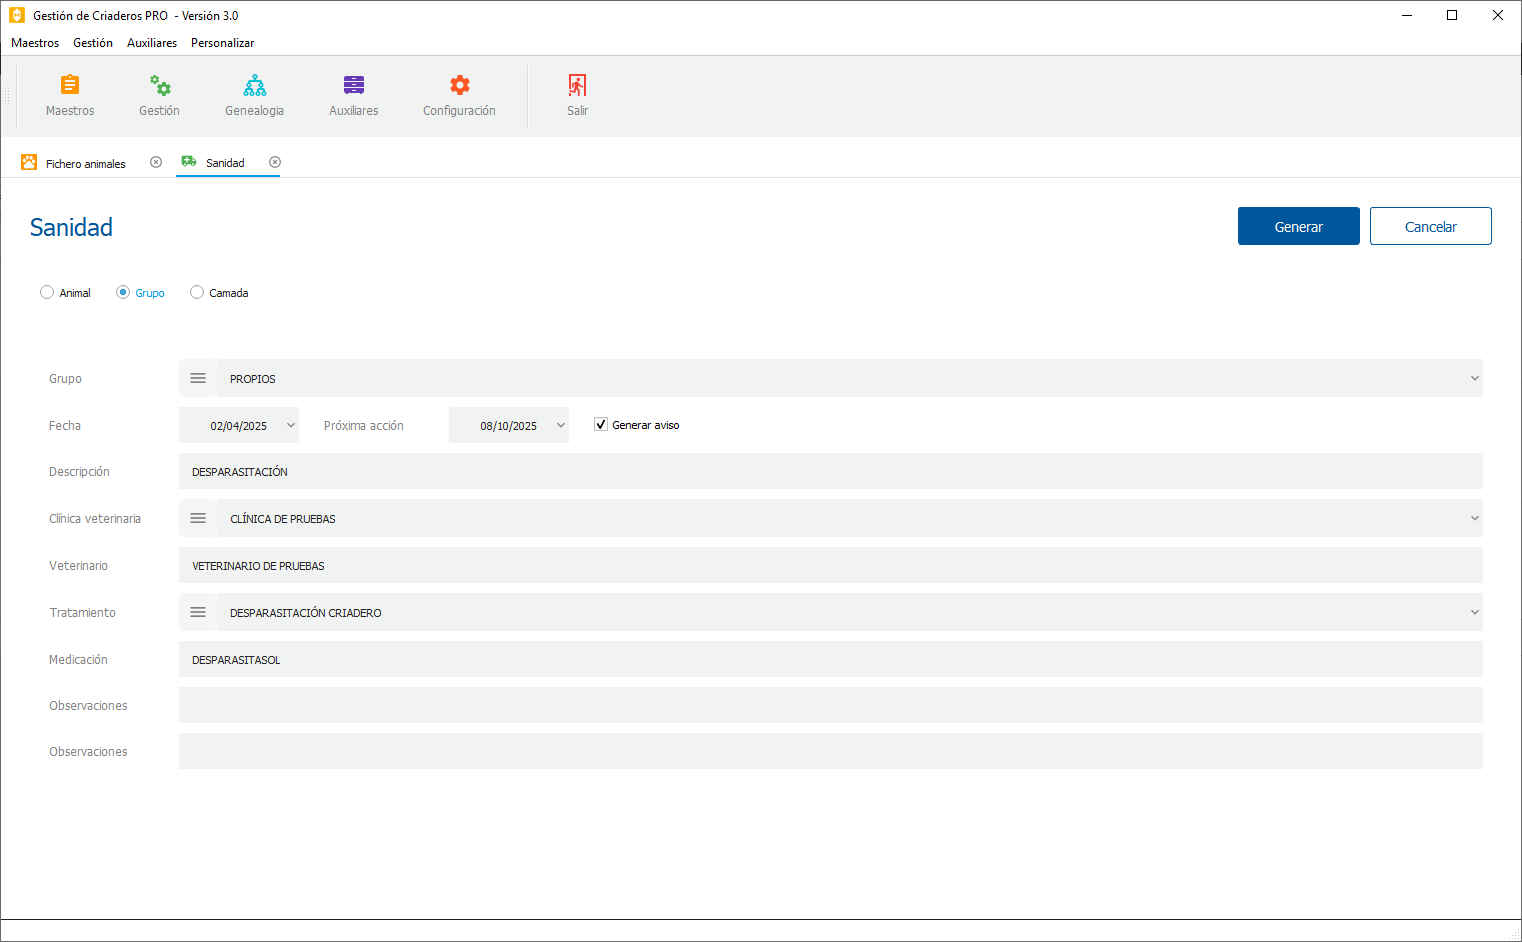Click the Gestión gears icon

click(x=160, y=86)
